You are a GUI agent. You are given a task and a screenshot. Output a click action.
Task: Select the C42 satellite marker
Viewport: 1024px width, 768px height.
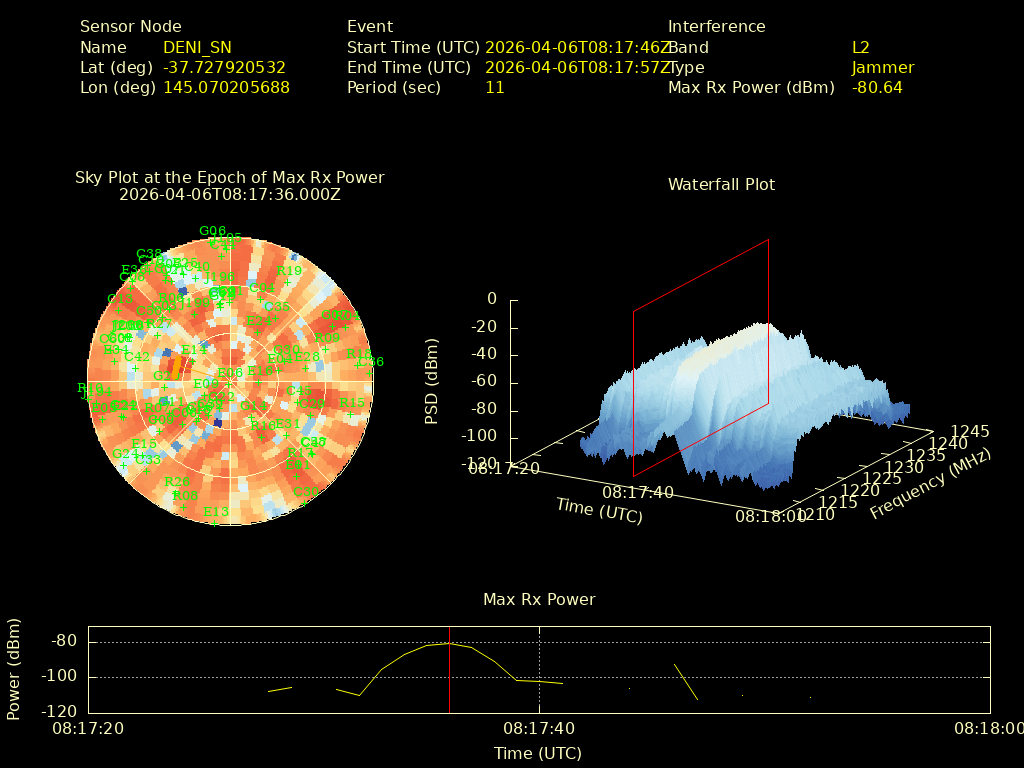(x=136, y=367)
